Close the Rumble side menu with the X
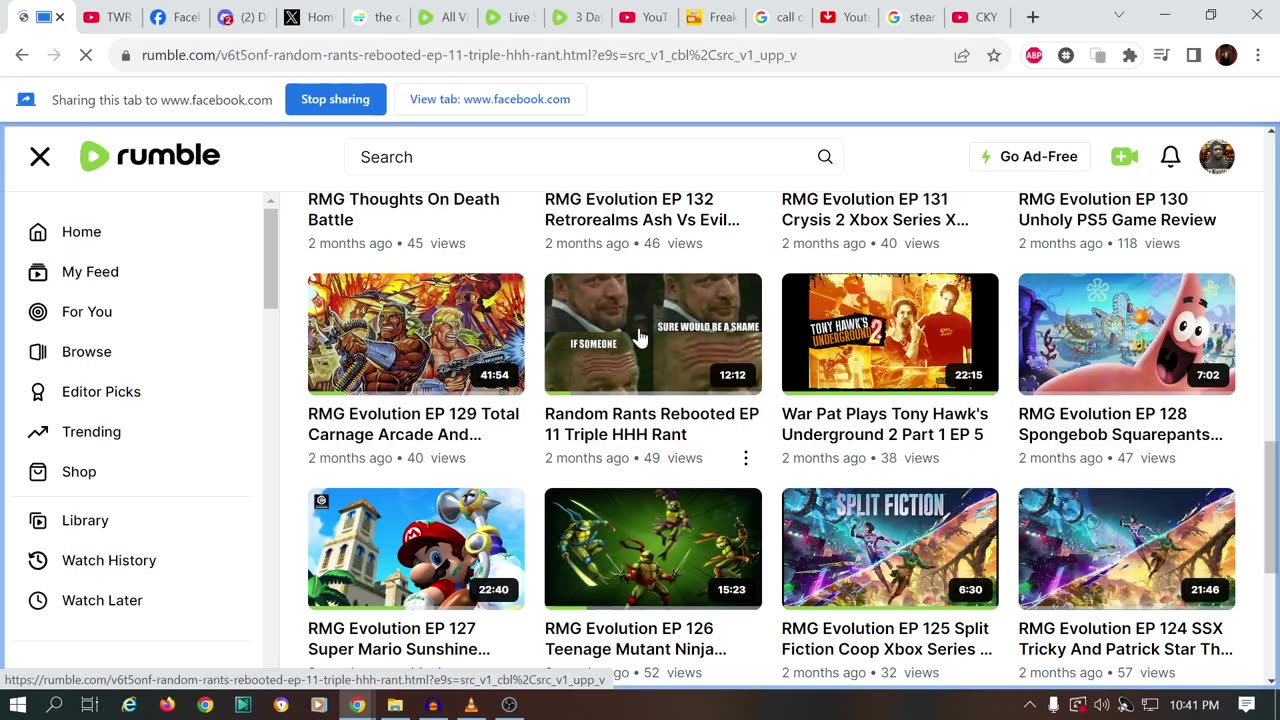Image resolution: width=1280 pixels, height=720 pixels. click(x=40, y=157)
